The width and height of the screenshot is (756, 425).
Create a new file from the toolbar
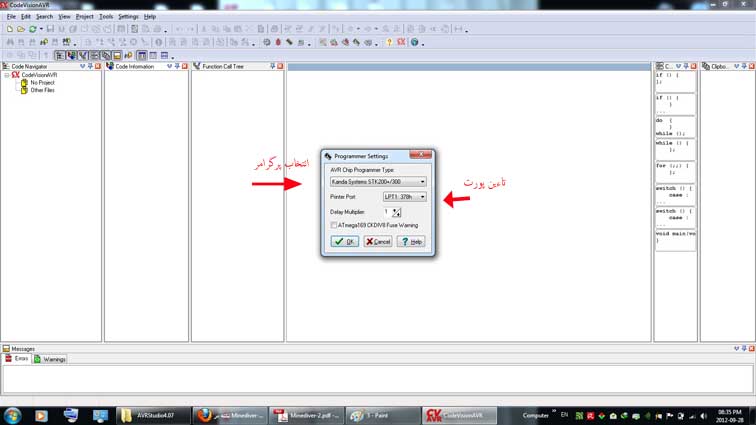click(9, 29)
